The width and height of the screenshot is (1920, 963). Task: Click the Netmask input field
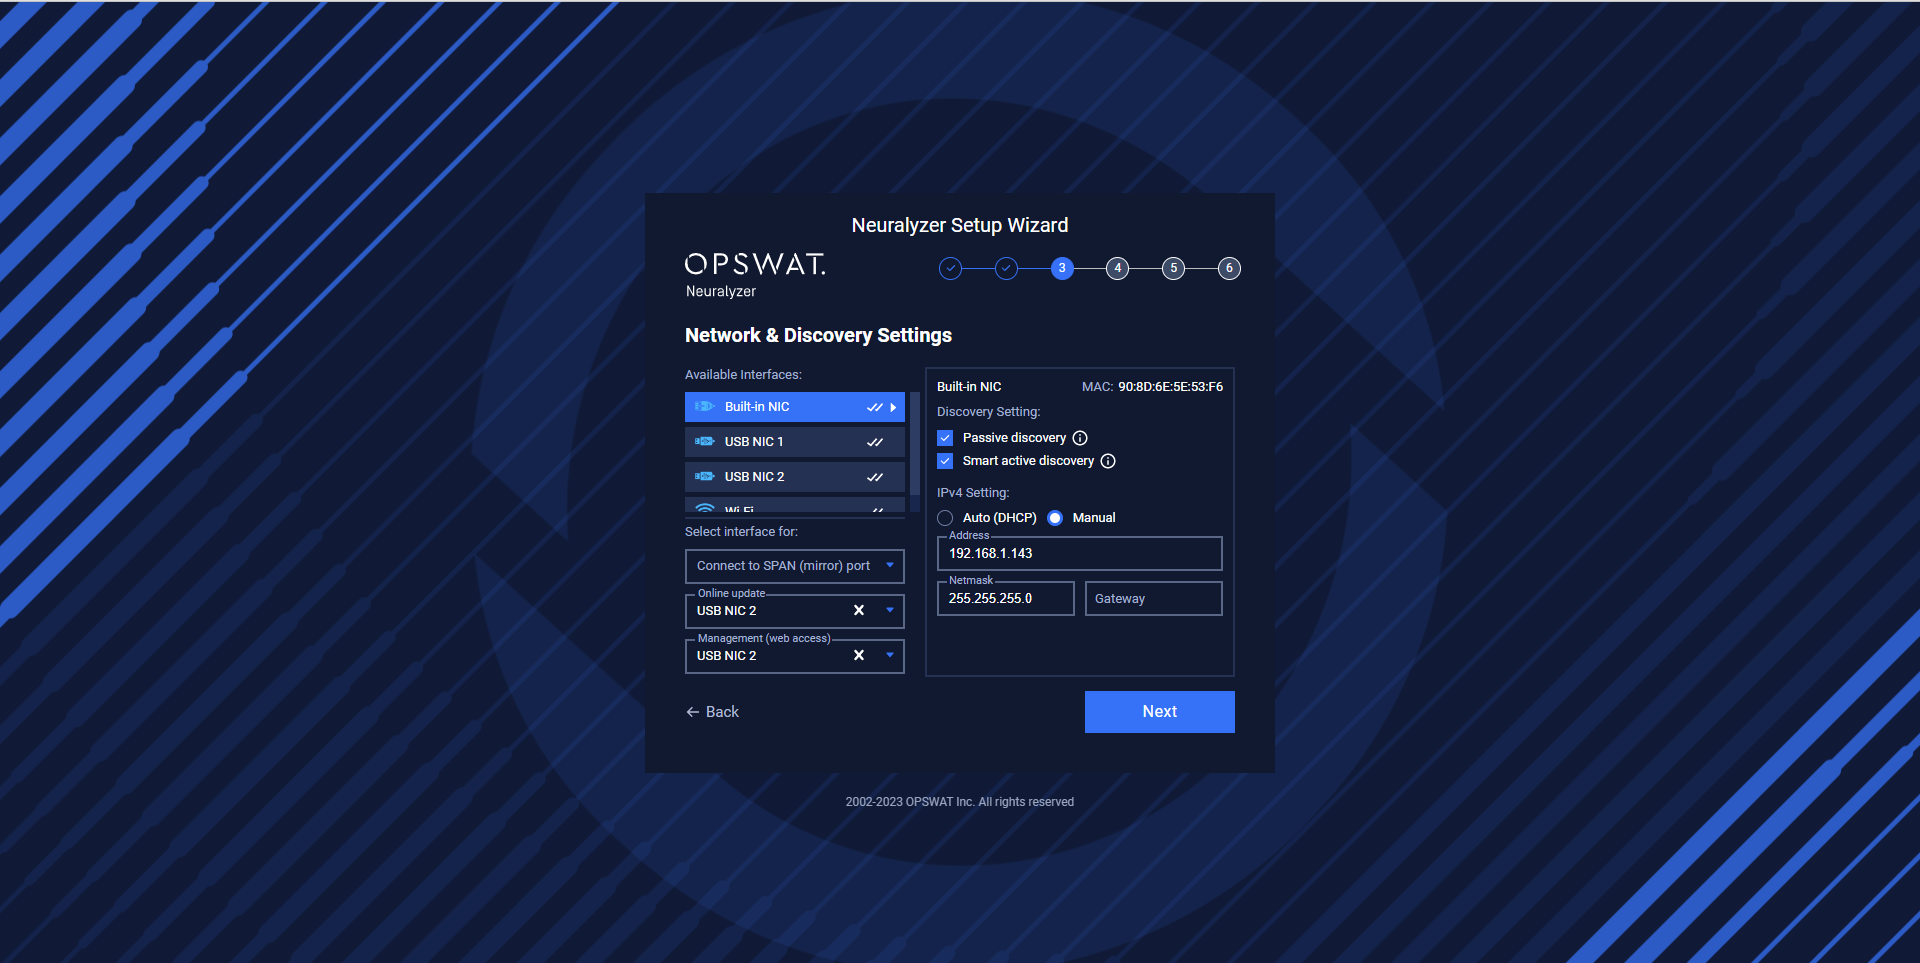tap(1005, 598)
